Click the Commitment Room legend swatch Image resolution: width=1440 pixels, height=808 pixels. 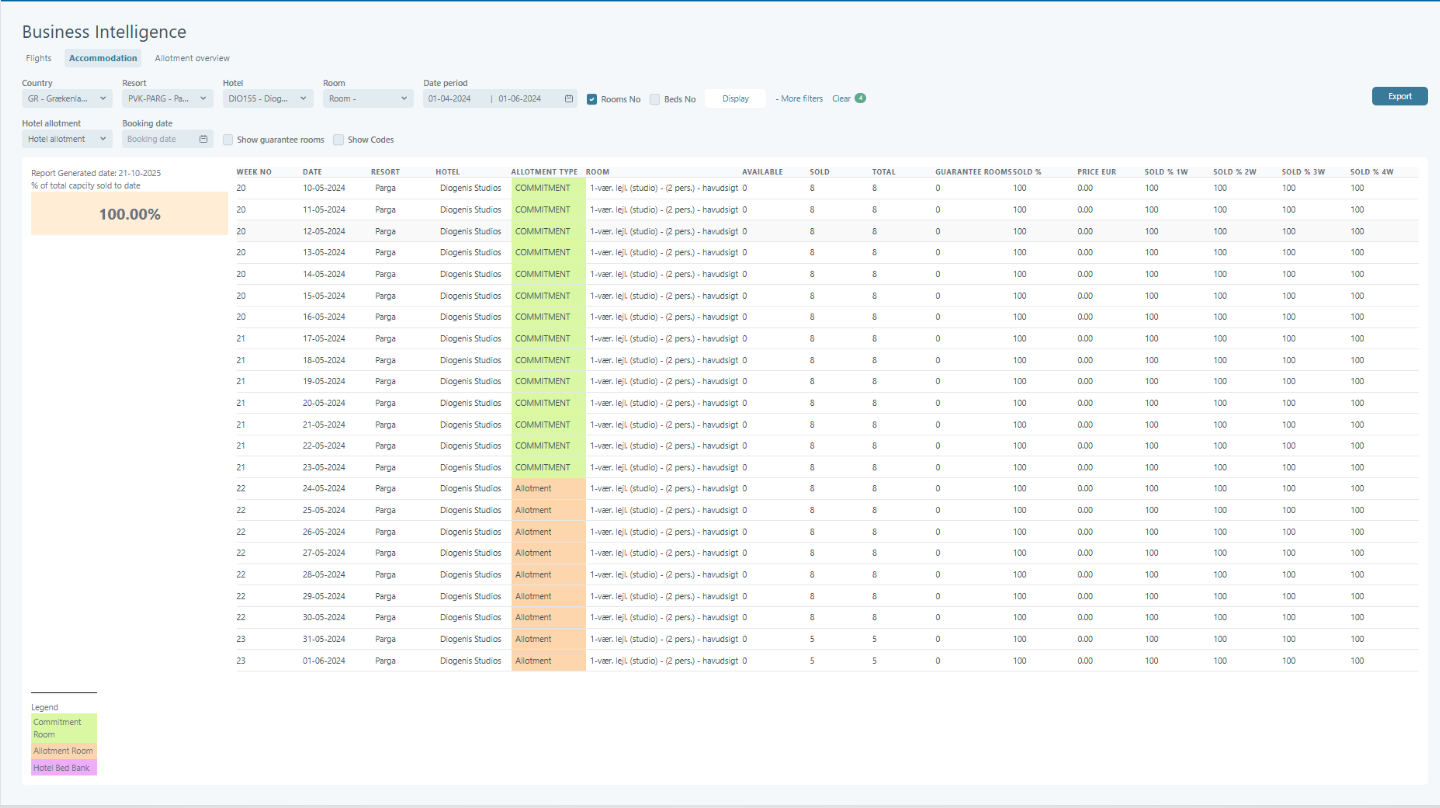[64, 727]
